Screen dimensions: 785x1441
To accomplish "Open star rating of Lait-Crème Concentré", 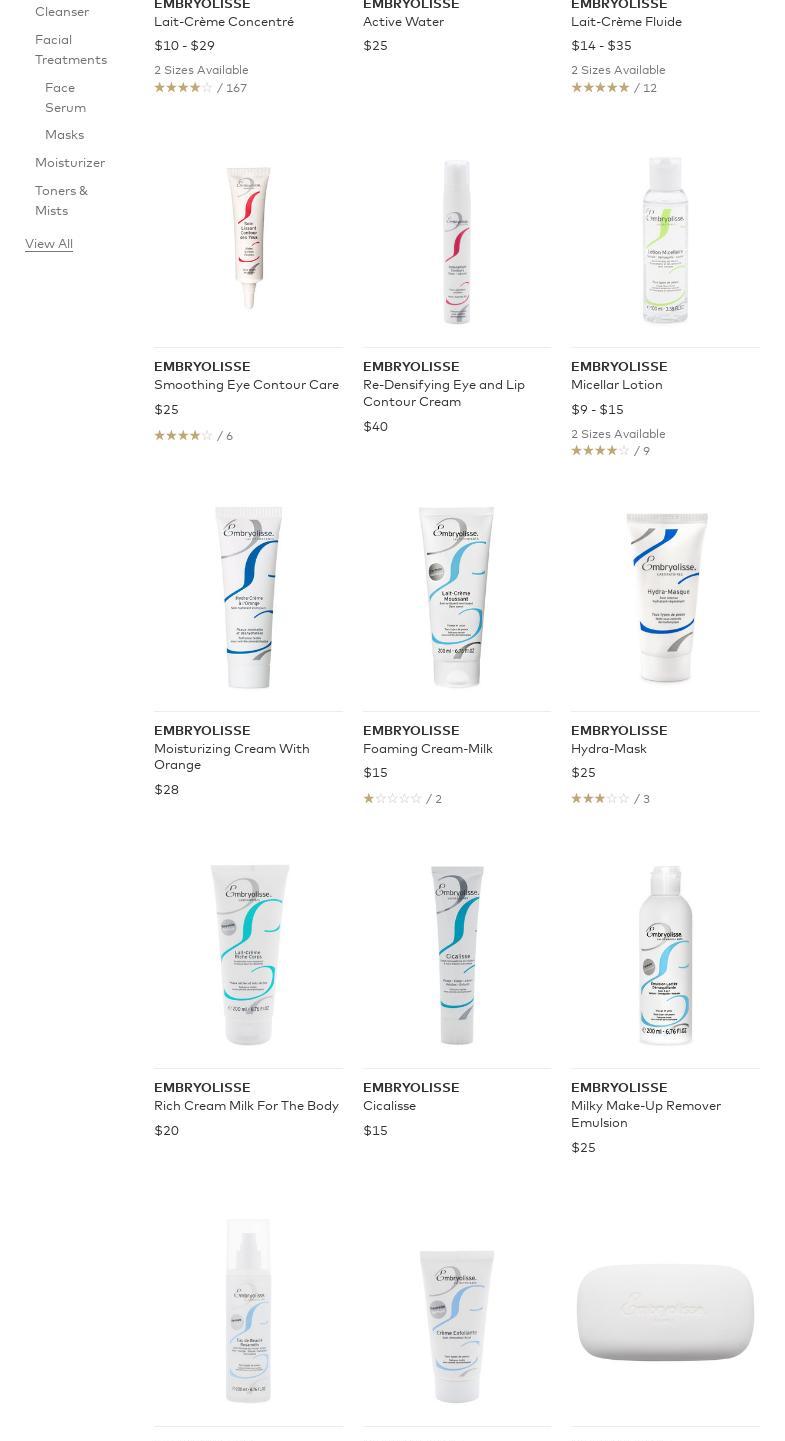I will pos(200,88).
